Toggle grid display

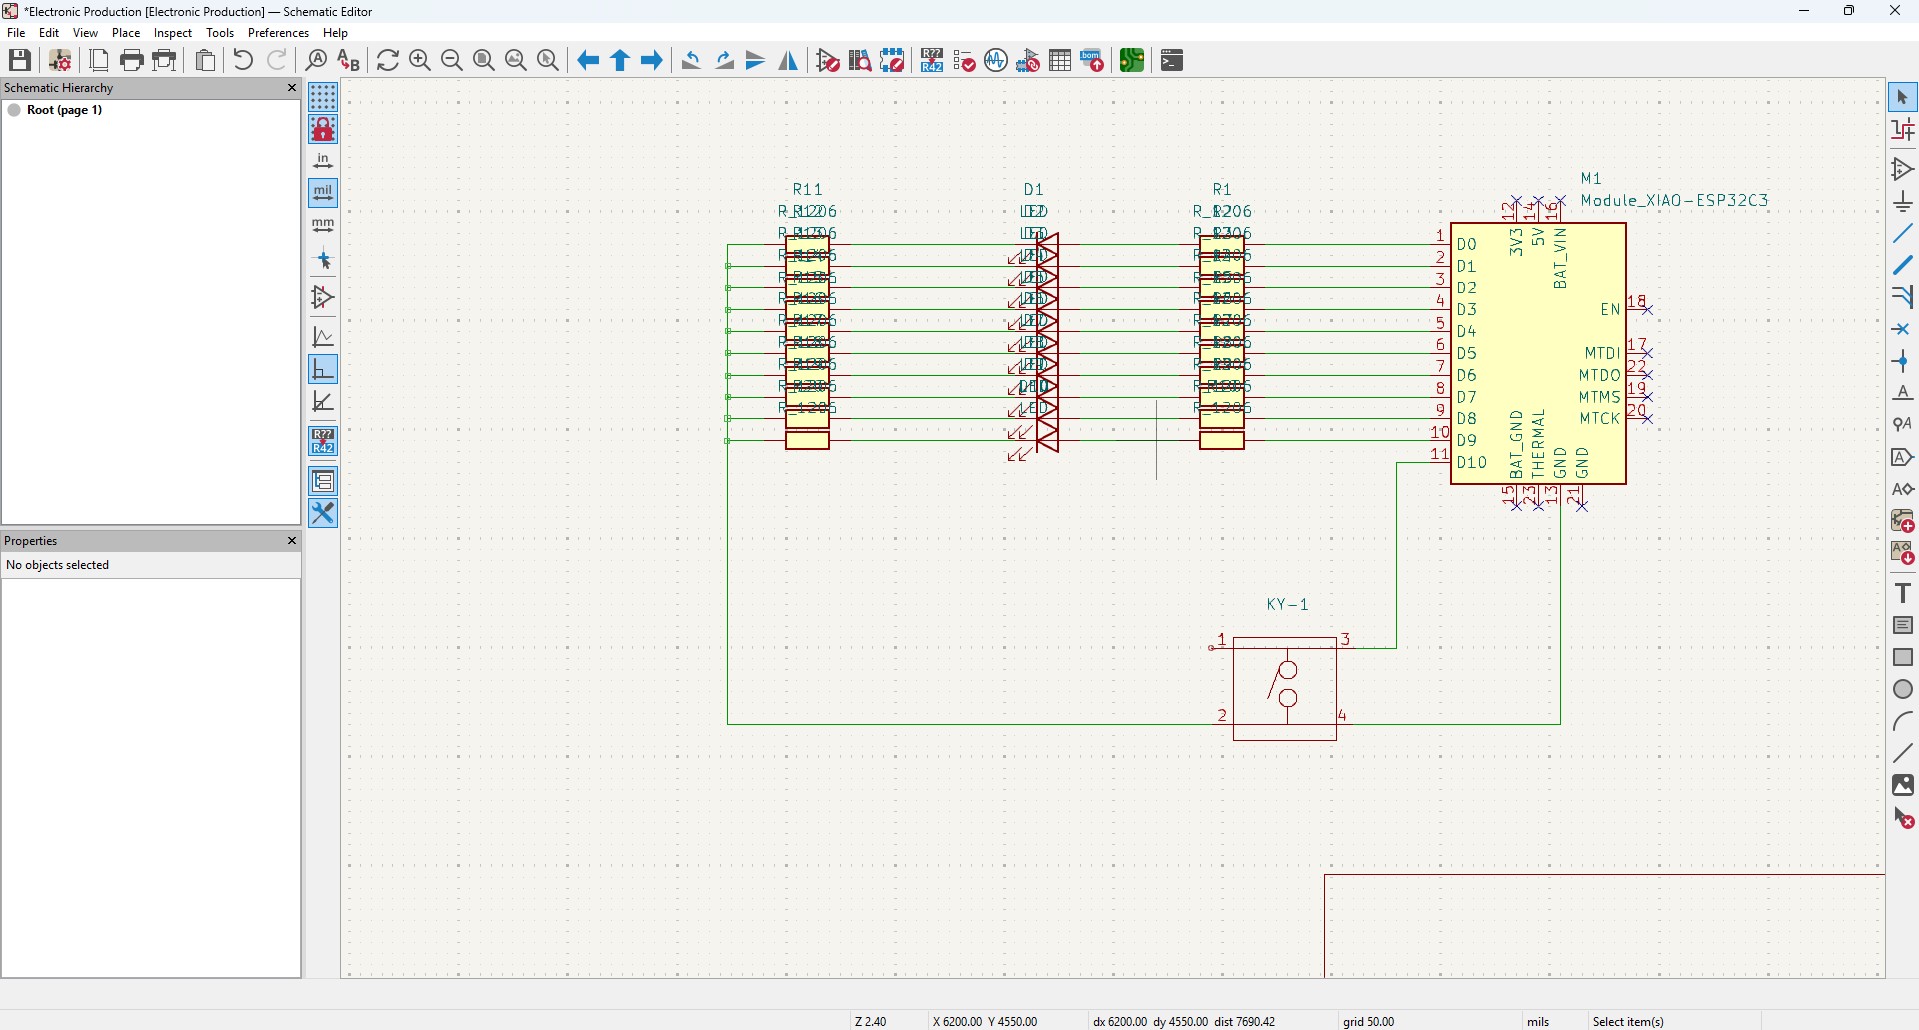(x=323, y=97)
